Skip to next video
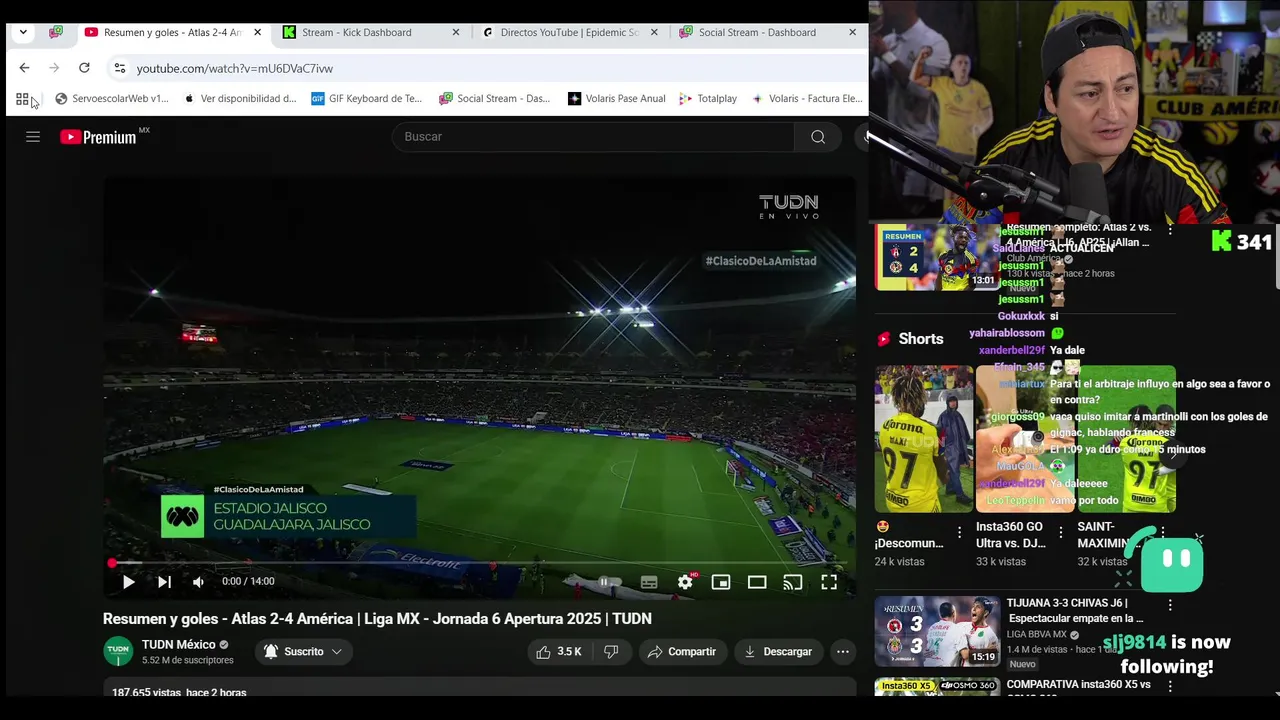This screenshot has height=720, width=1280. click(x=164, y=582)
